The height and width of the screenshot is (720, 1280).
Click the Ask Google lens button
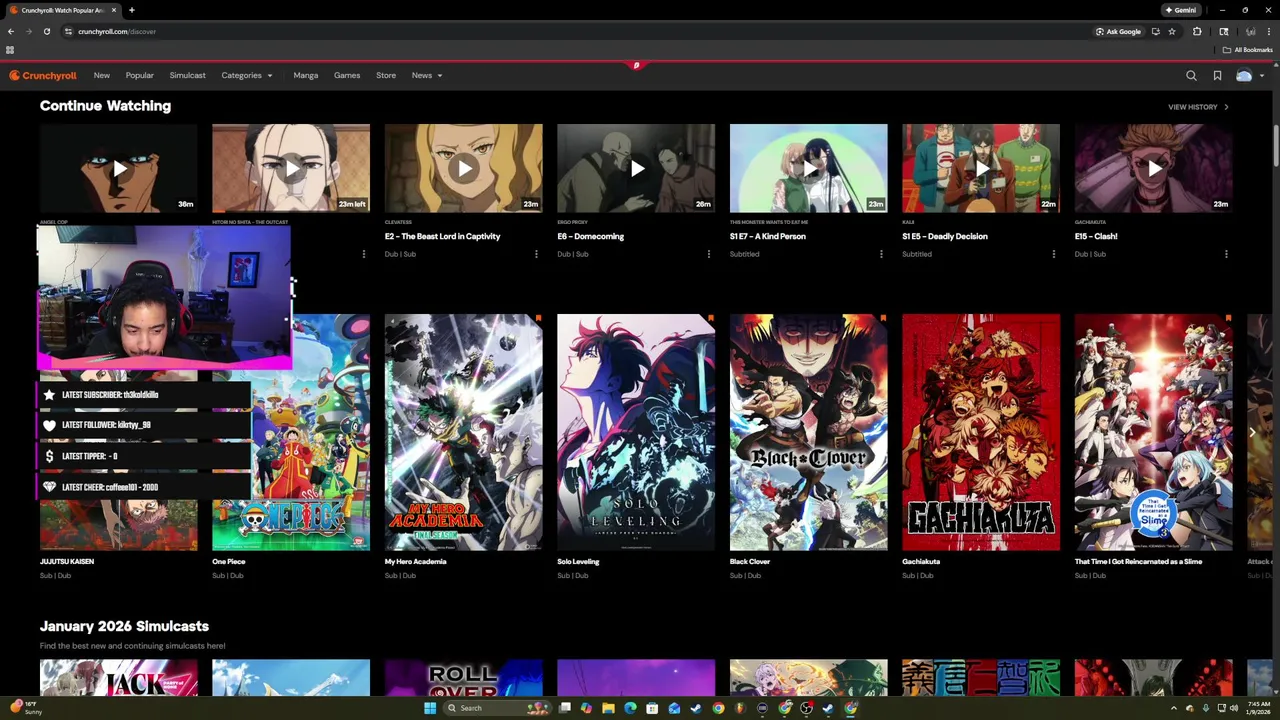pos(1118,31)
